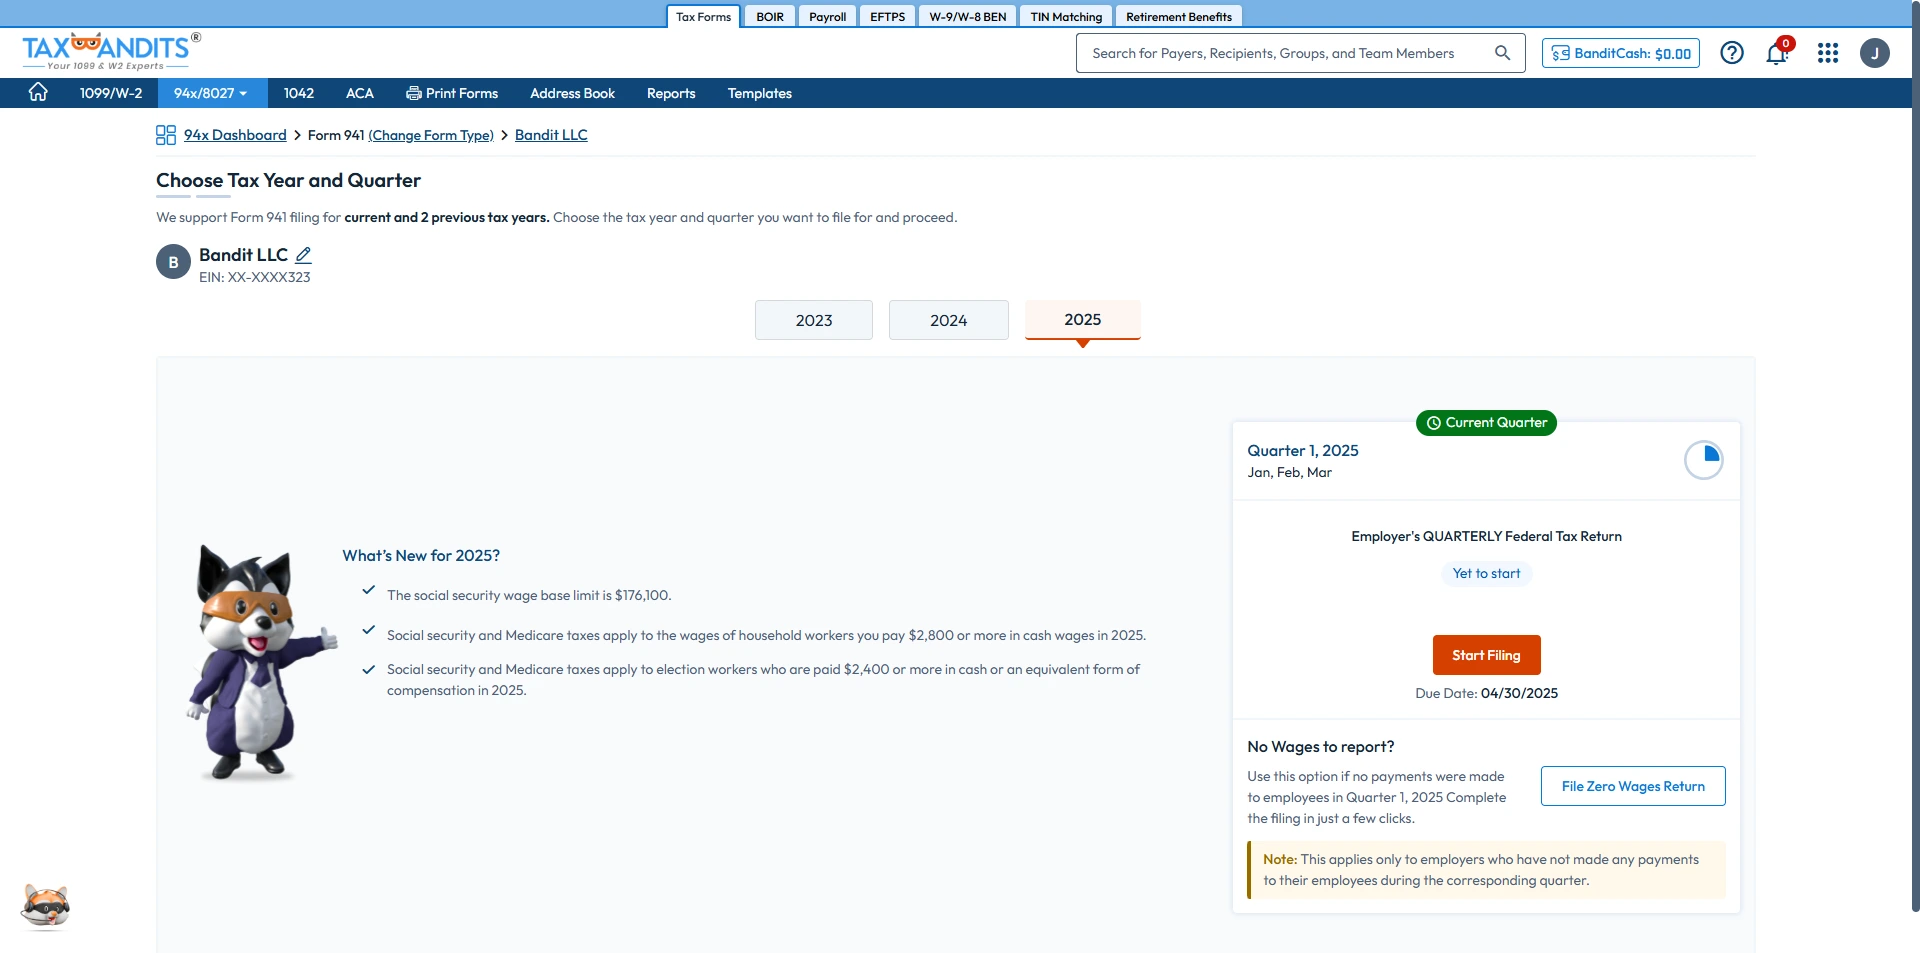Click the Start Filing button
The height and width of the screenshot is (953, 1920).
pyautogui.click(x=1486, y=655)
